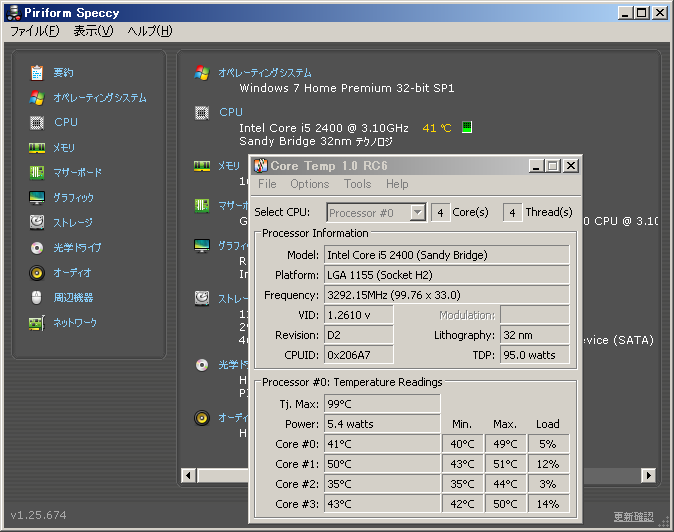Select the Windows flag icon in sidebar
The width and height of the screenshot is (674, 532).
click(37, 98)
